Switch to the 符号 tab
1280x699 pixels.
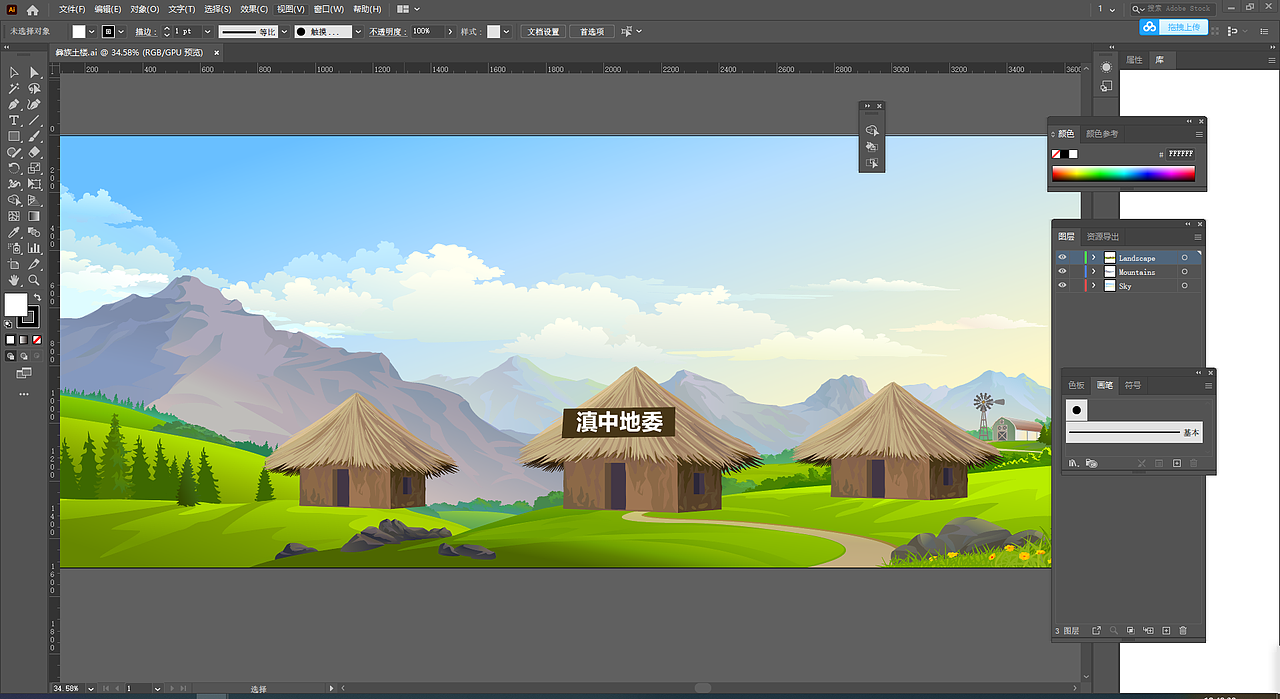[x=1133, y=385]
